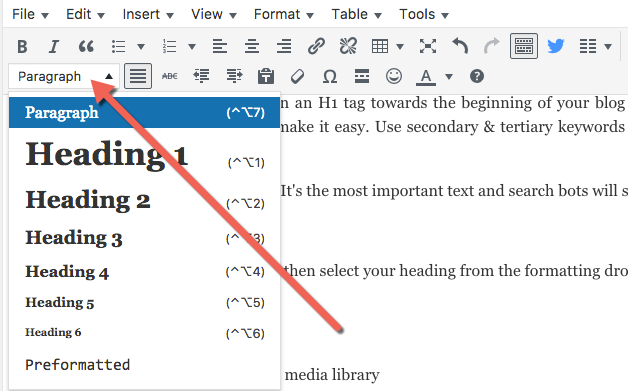
Task: Insert a blockquote using the quote icon
Action: coord(86,46)
